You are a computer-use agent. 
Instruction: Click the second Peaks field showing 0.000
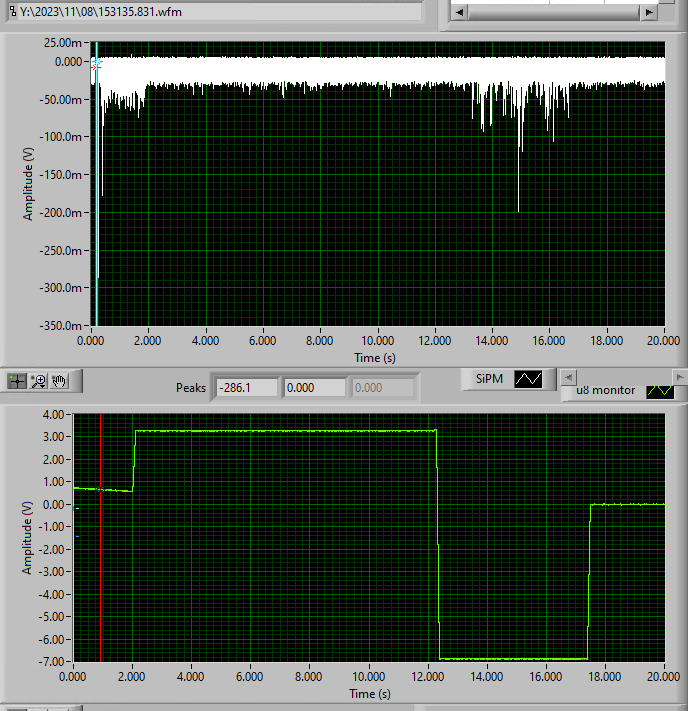315,388
